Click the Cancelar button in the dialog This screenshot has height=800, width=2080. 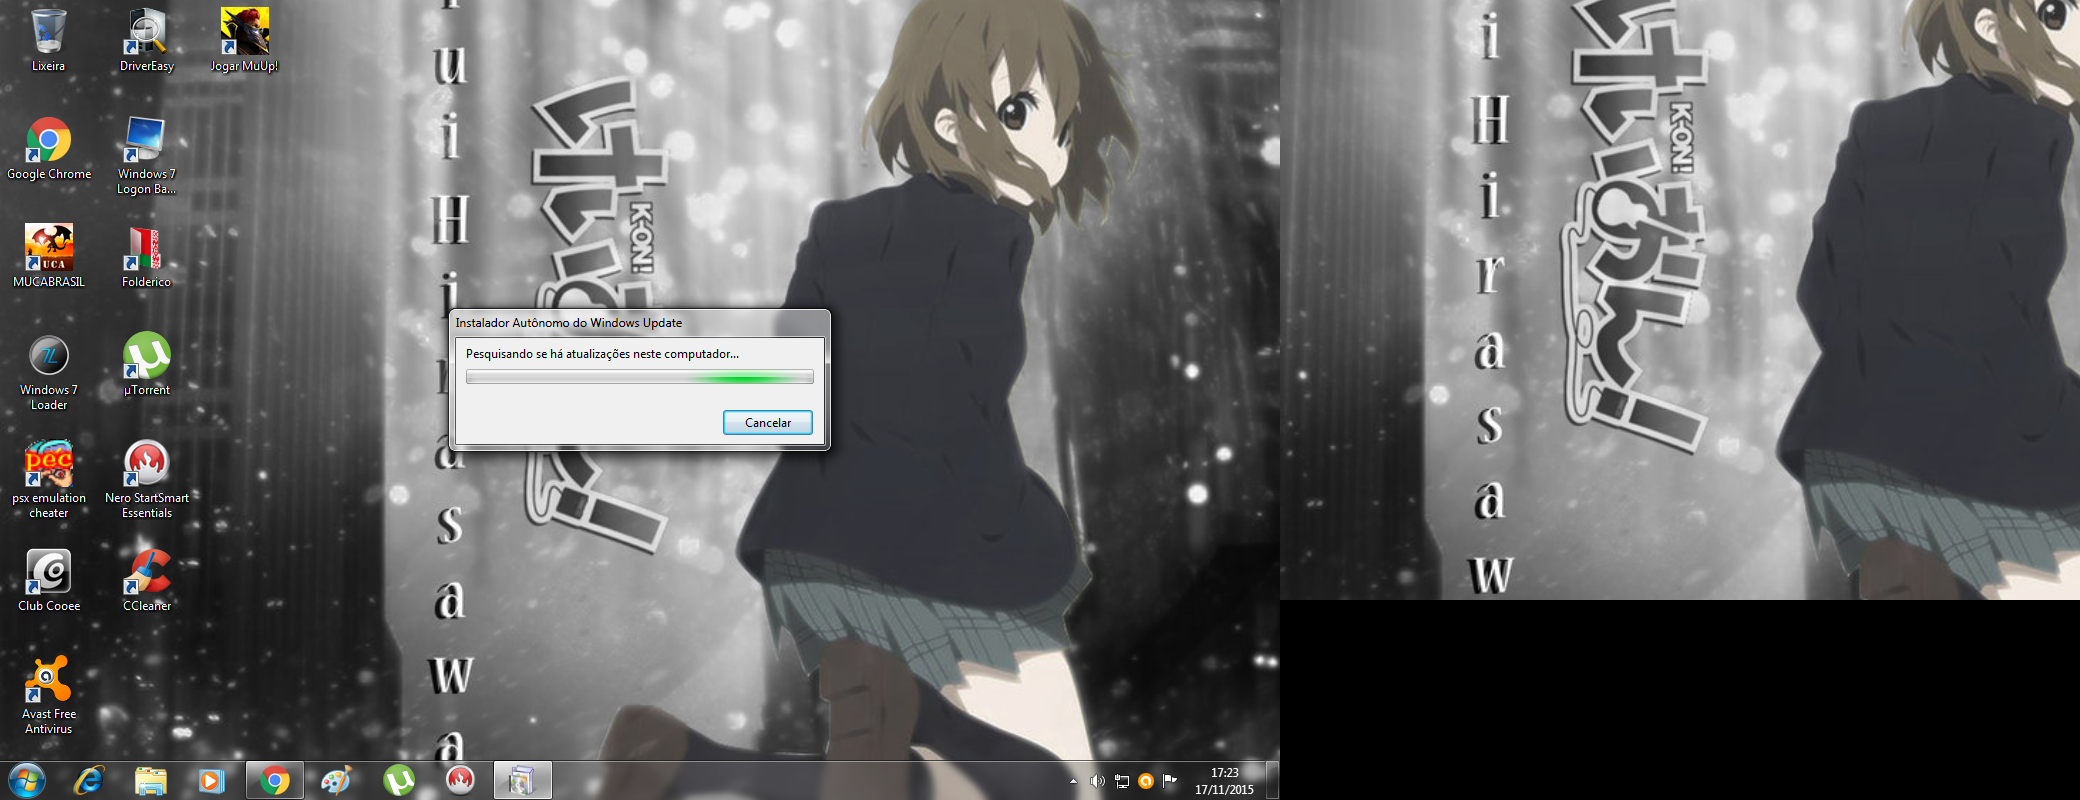[767, 423]
